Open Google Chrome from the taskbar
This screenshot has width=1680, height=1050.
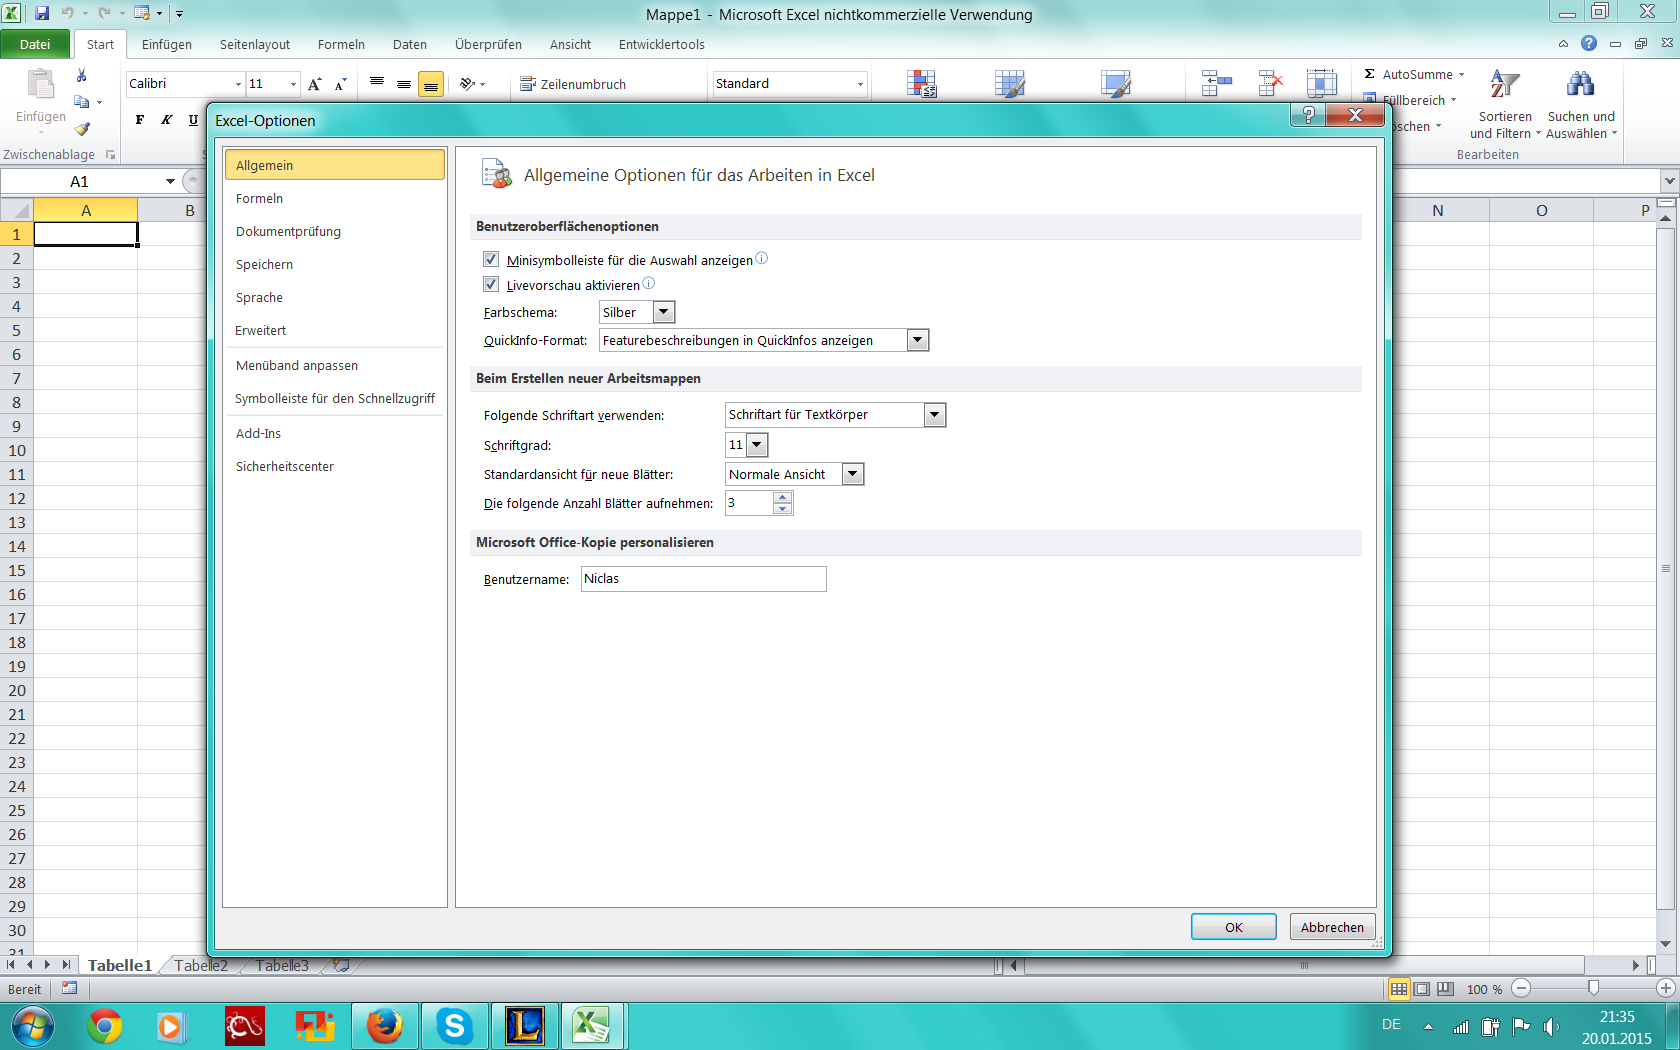(x=105, y=1026)
